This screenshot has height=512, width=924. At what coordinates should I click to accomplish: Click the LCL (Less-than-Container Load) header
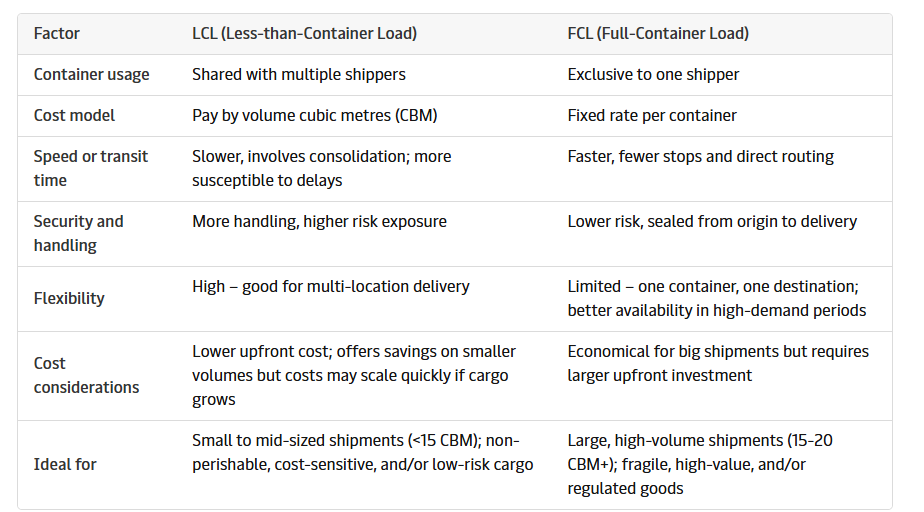click(304, 34)
